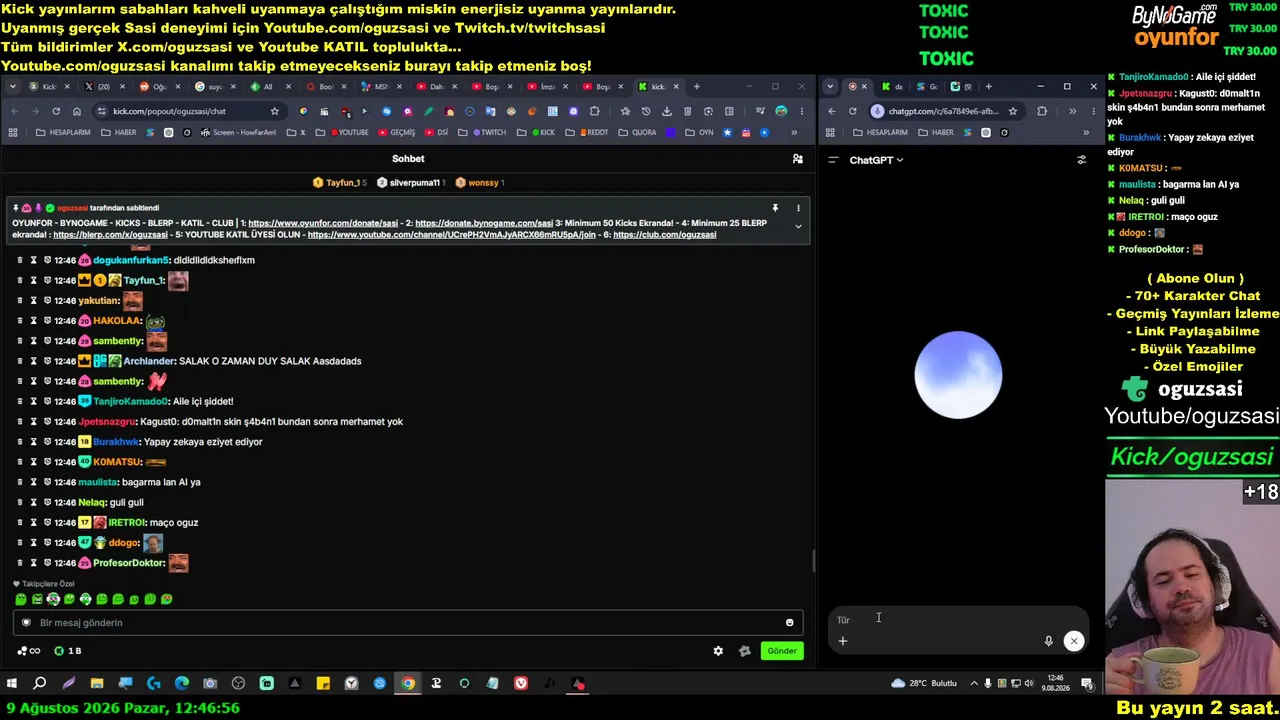
Task: Open the weather widget showing 28°C Bulutlu
Action: tap(923, 684)
